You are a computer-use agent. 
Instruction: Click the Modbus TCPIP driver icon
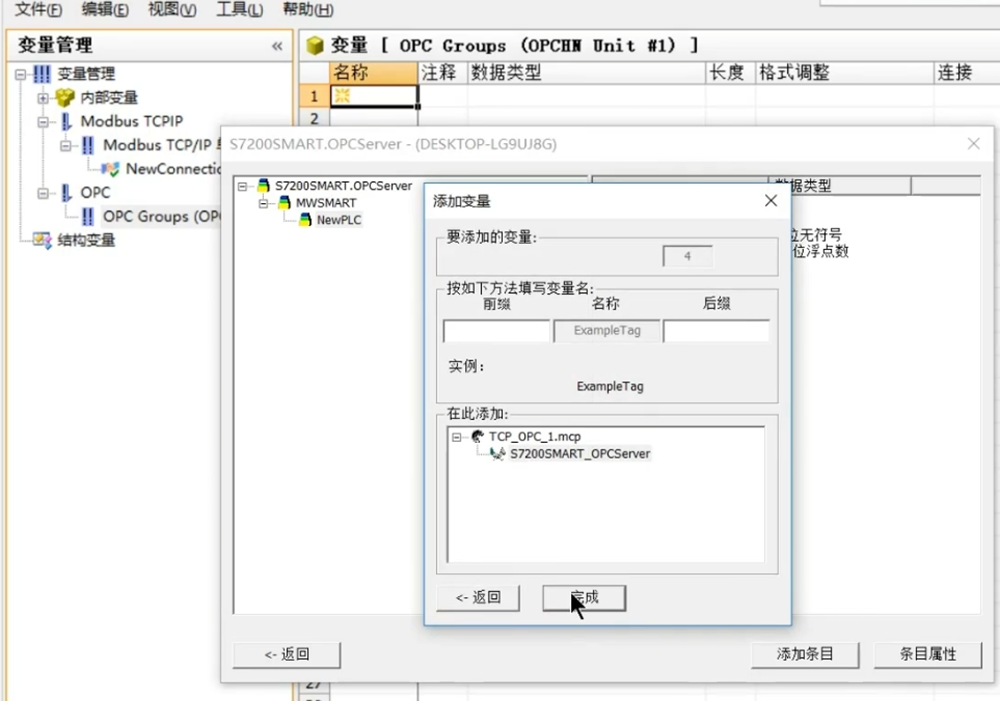click(66, 122)
